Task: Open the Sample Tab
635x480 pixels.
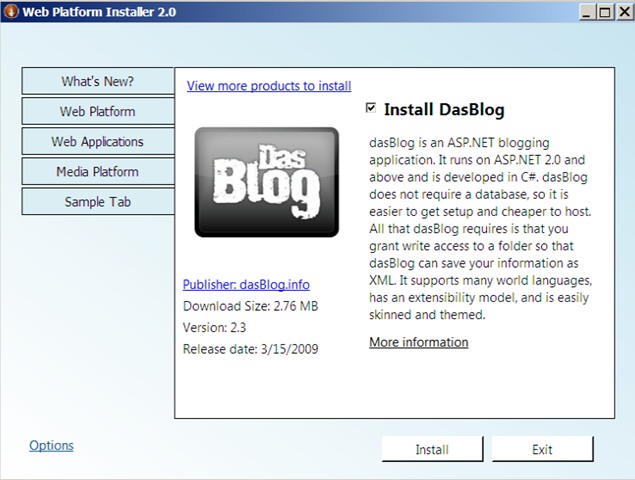Action: [x=98, y=202]
